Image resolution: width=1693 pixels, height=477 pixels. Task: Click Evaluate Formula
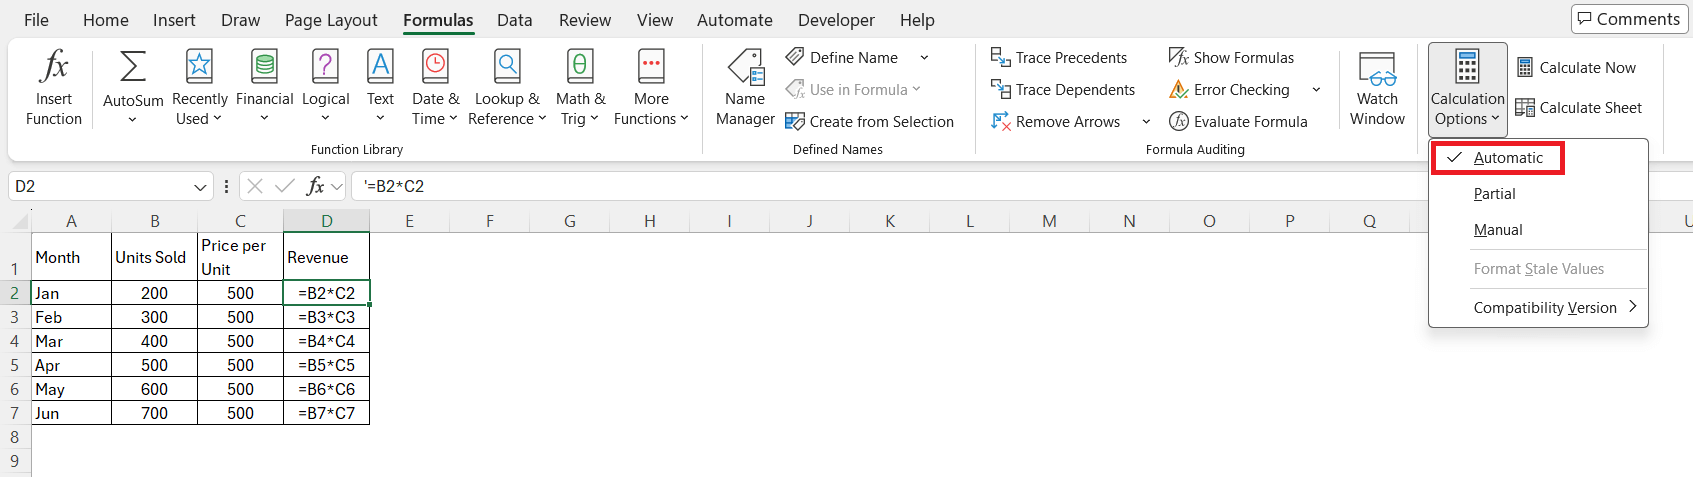pos(1238,122)
